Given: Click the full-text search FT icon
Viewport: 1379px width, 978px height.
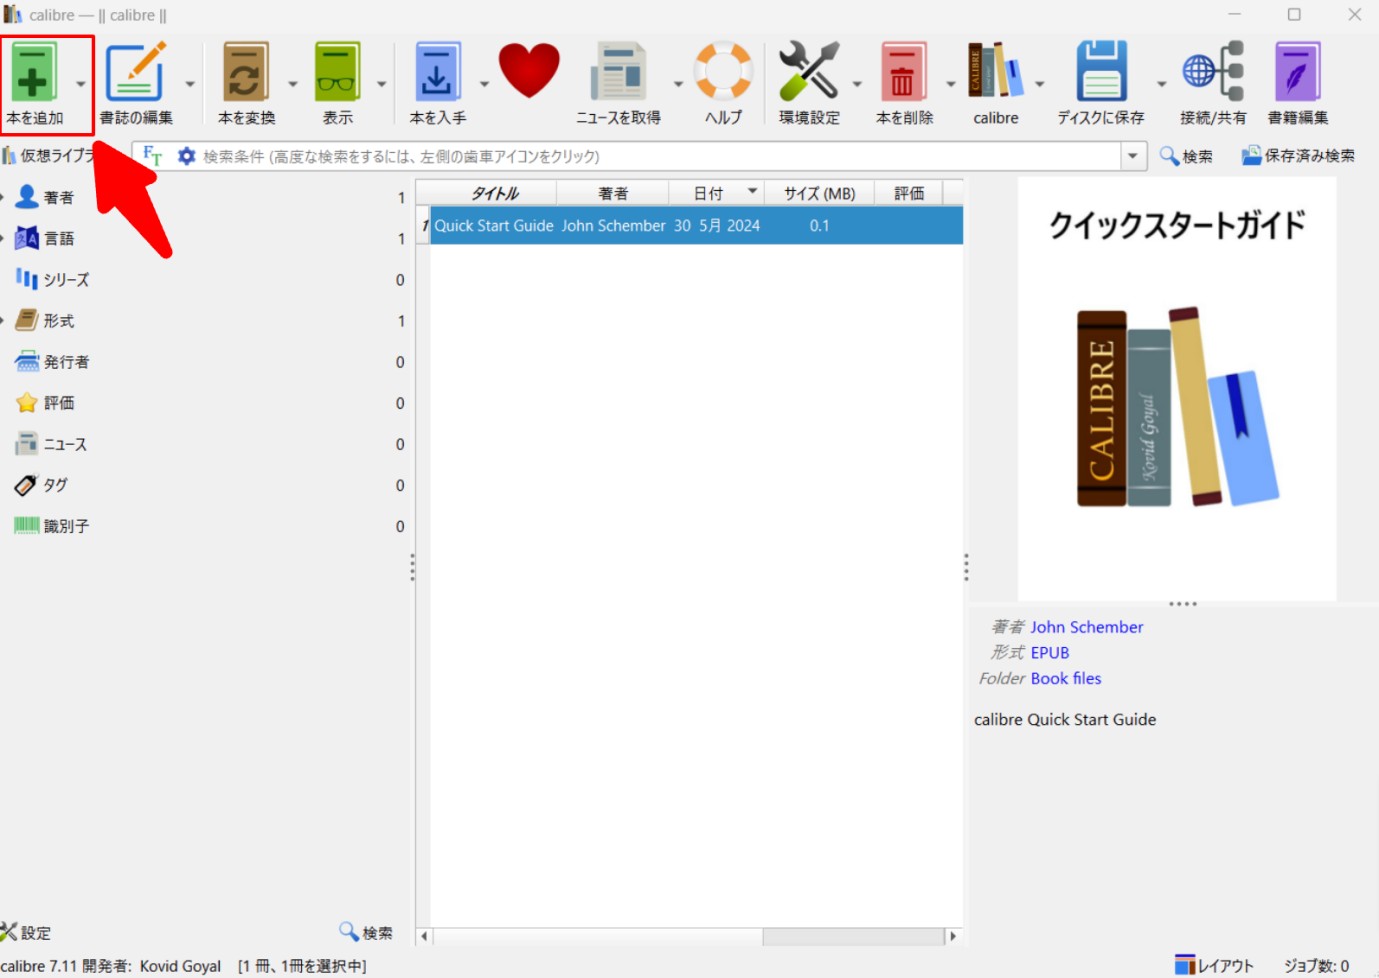Looking at the screenshot, I should [152, 156].
